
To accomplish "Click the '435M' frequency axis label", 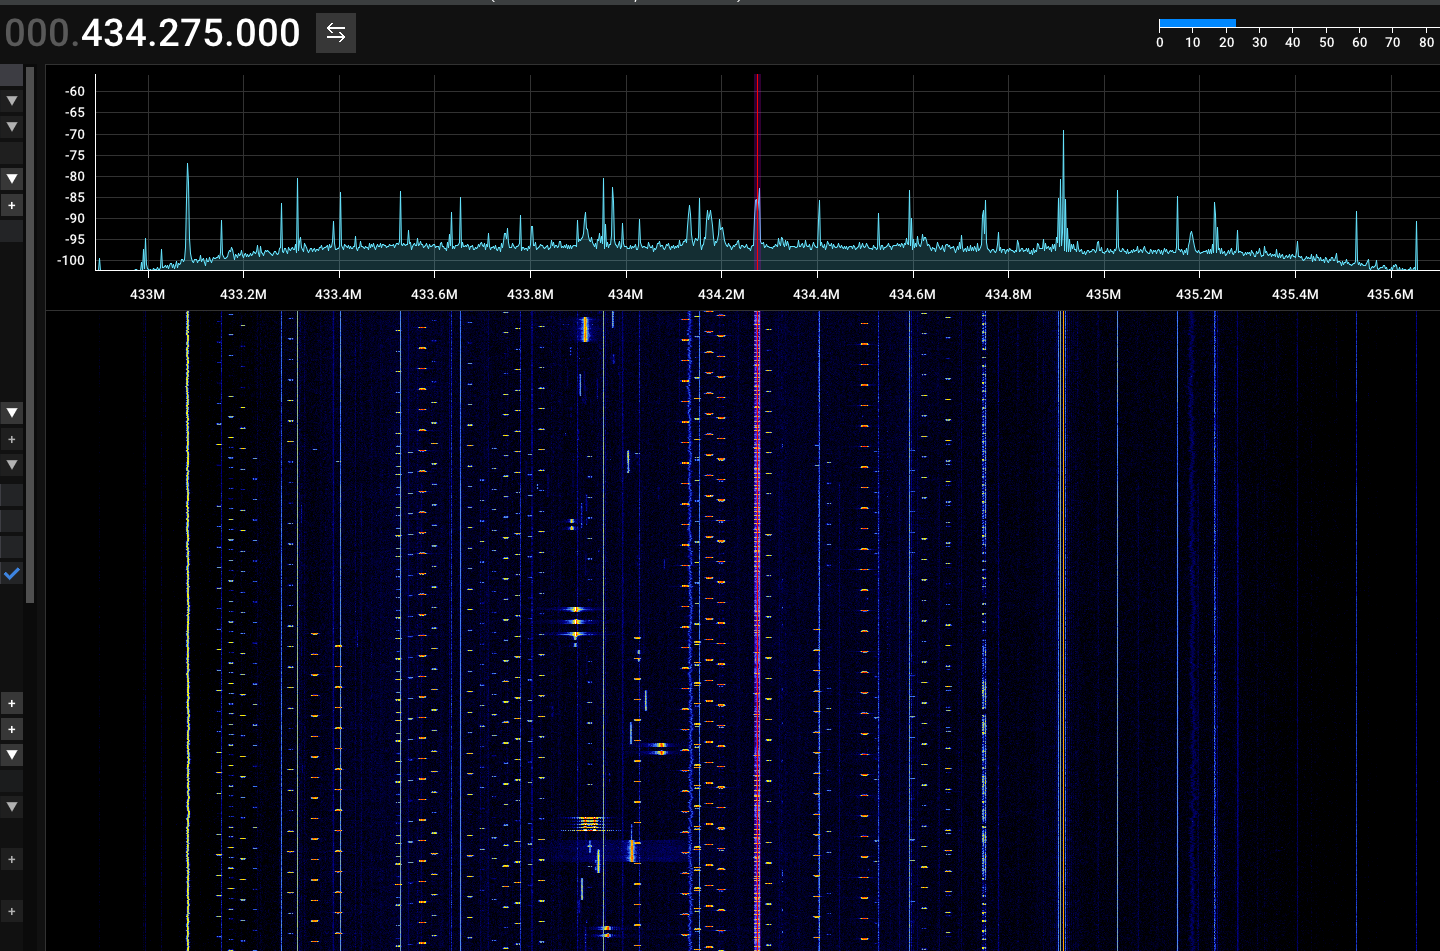I will pos(1104,294).
